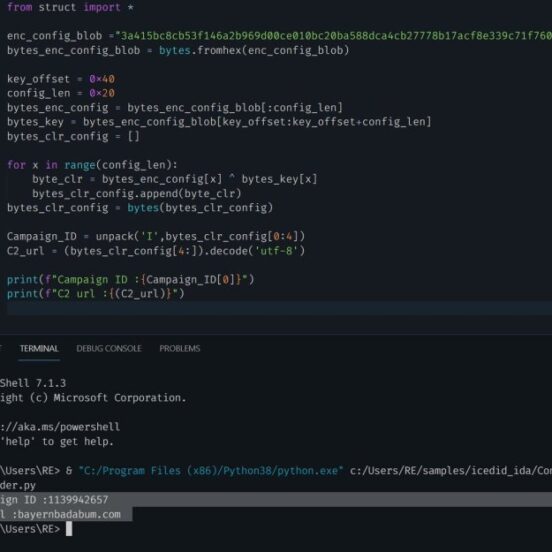Click the 'bytes_clr_config = []' line
The height and width of the screenshot is (552, 552).
[73, 136]
